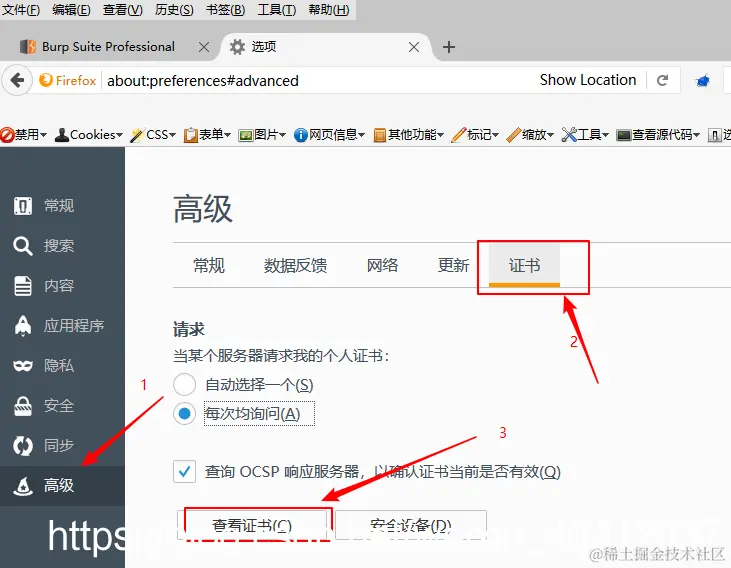This screenshot has height=568, width=731.
Task: Open the 常规 sidebar category
Action: click(61, 206)
